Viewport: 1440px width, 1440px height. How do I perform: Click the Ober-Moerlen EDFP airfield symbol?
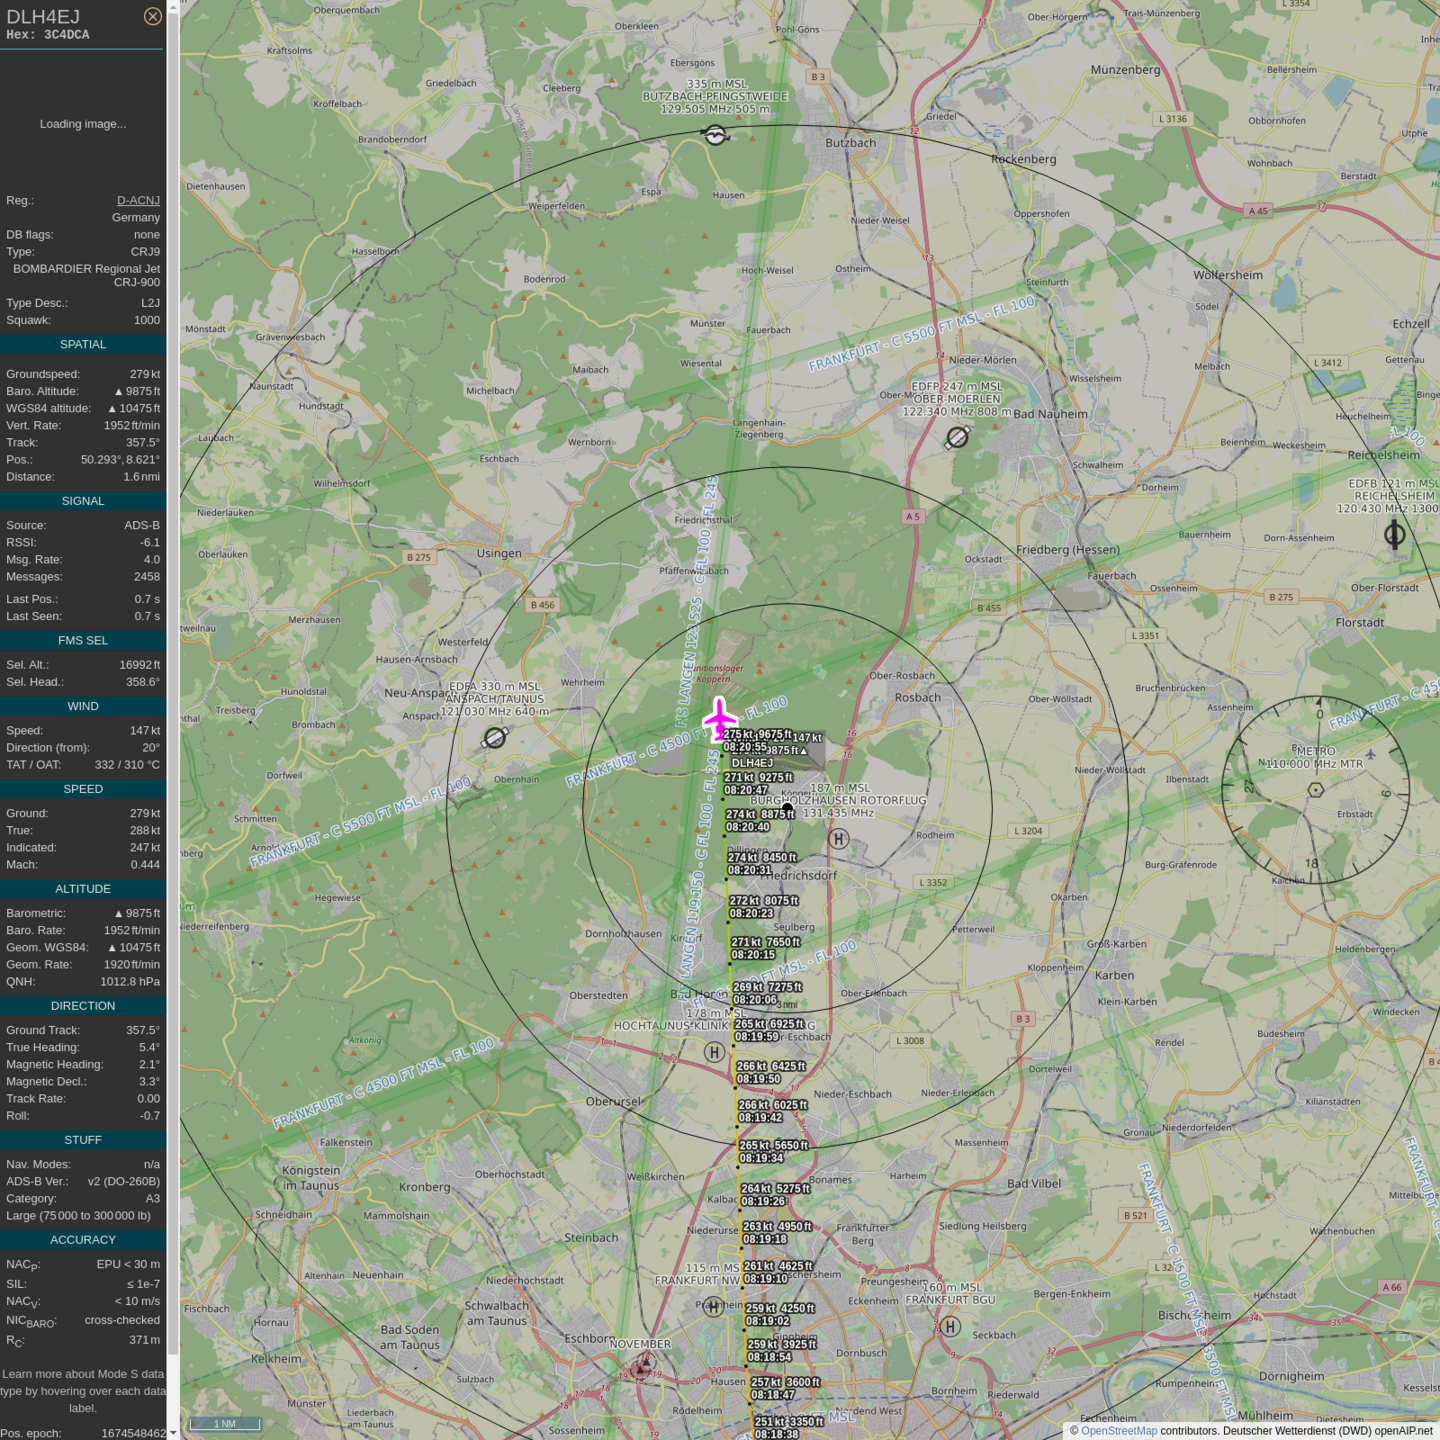(x=957, y=438)
